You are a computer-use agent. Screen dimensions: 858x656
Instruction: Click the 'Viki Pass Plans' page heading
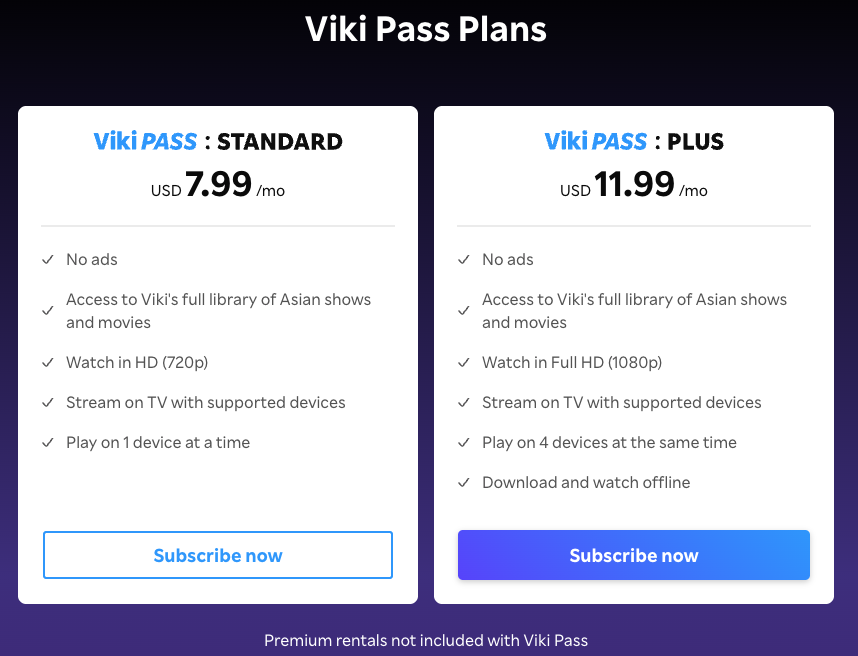426,29
